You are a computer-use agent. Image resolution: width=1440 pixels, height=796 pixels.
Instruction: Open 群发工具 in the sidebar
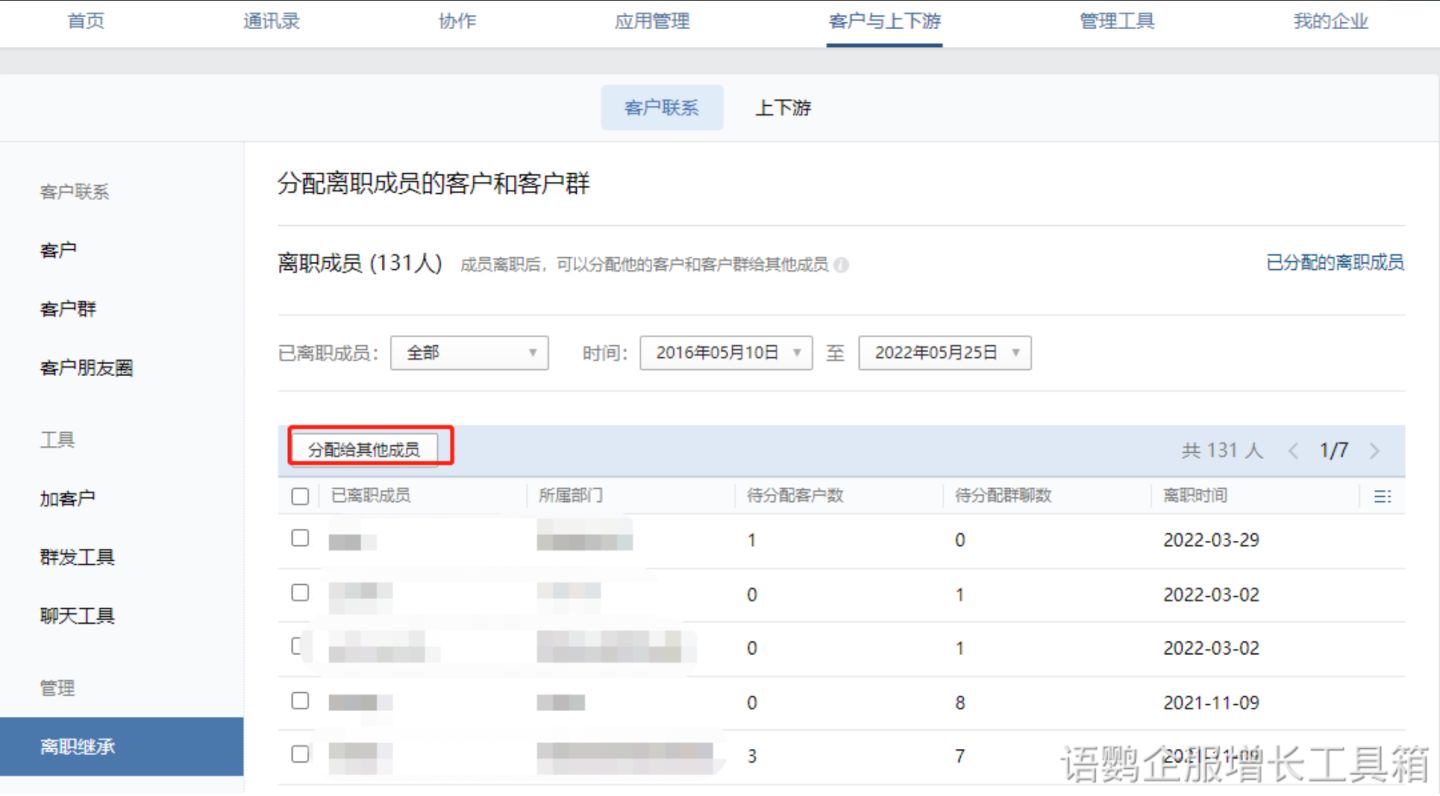77,557
